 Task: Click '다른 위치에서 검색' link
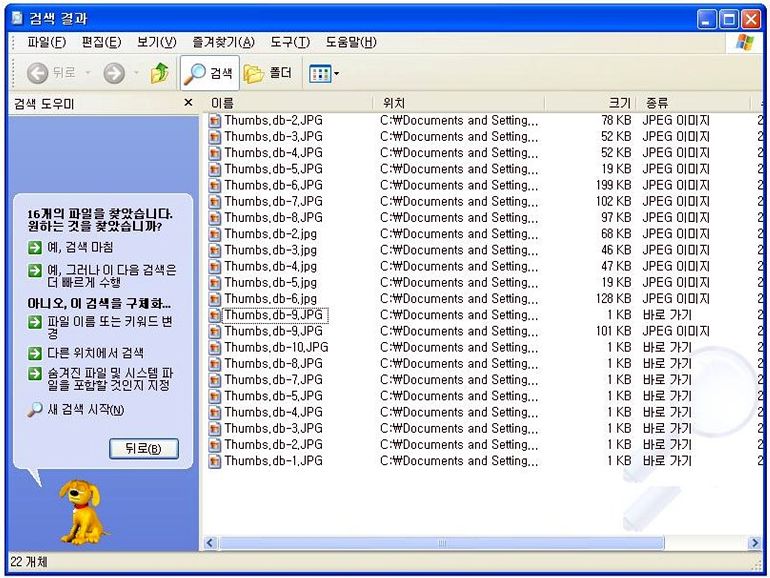(95, 353)
